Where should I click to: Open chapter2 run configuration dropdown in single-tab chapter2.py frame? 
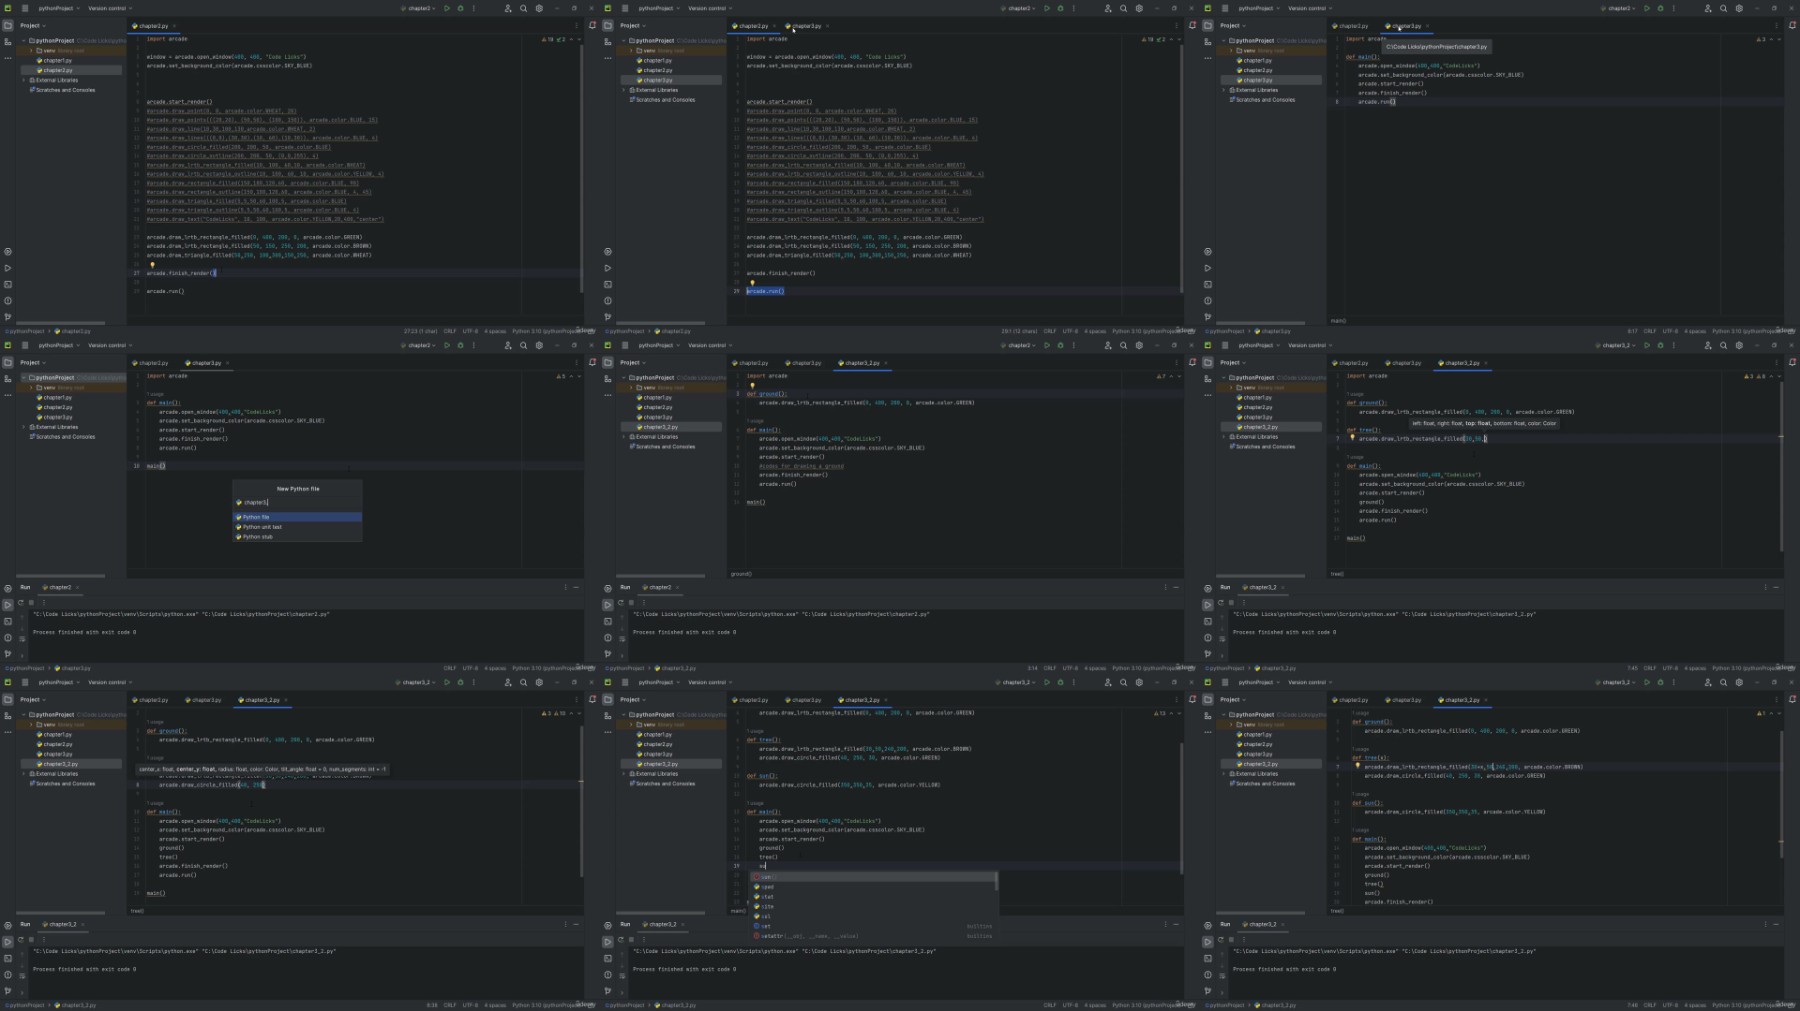pos(420,8)
